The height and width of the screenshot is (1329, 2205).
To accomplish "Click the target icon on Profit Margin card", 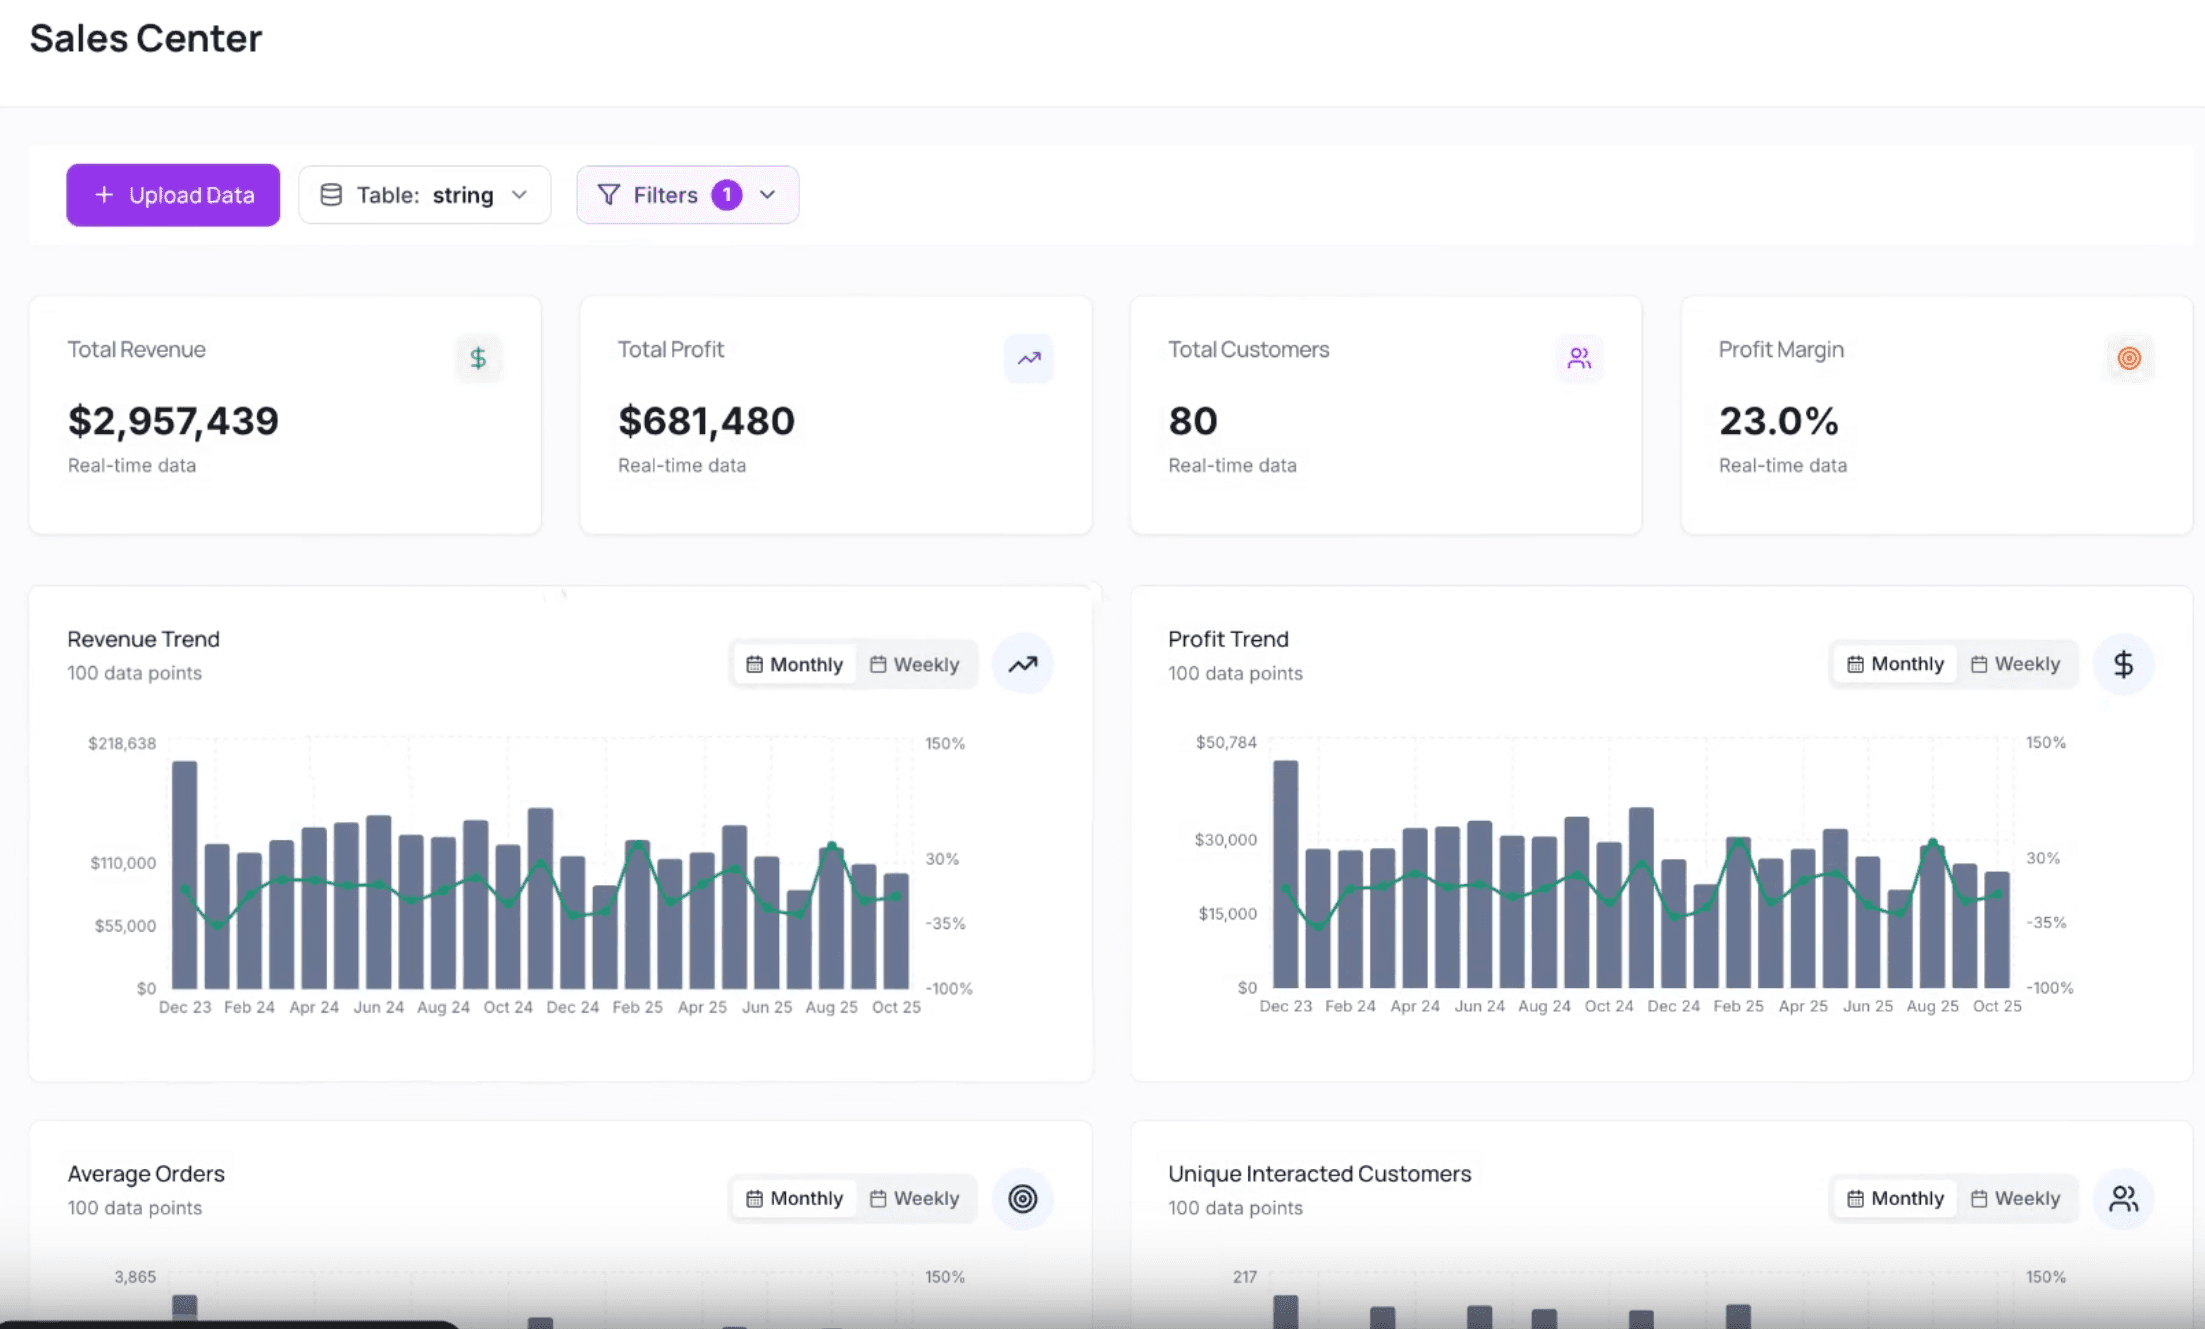I will 2129,358.
